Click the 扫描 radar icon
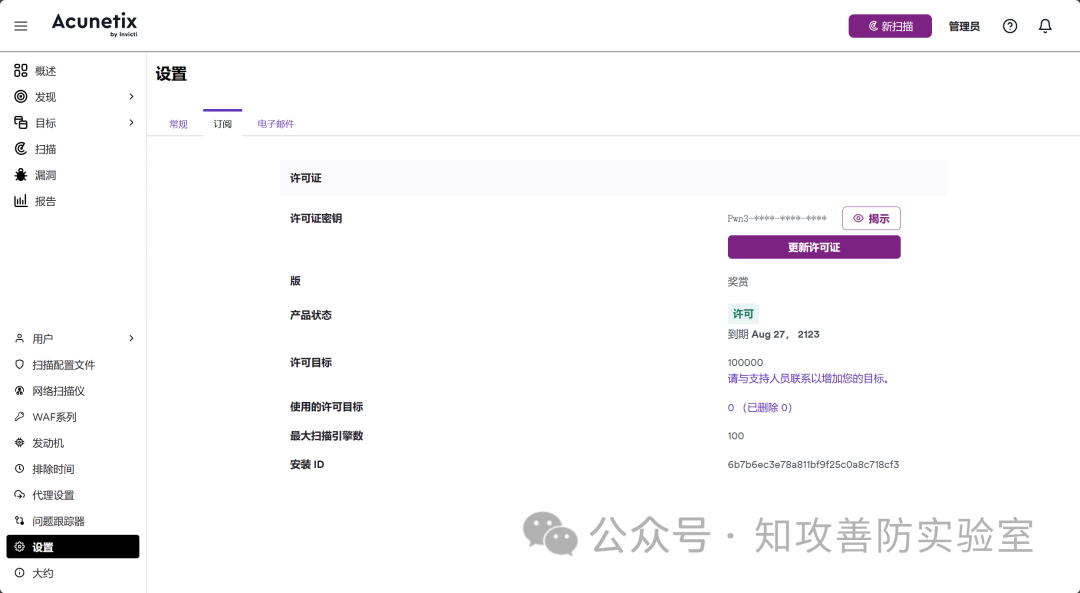 [21, 149]
